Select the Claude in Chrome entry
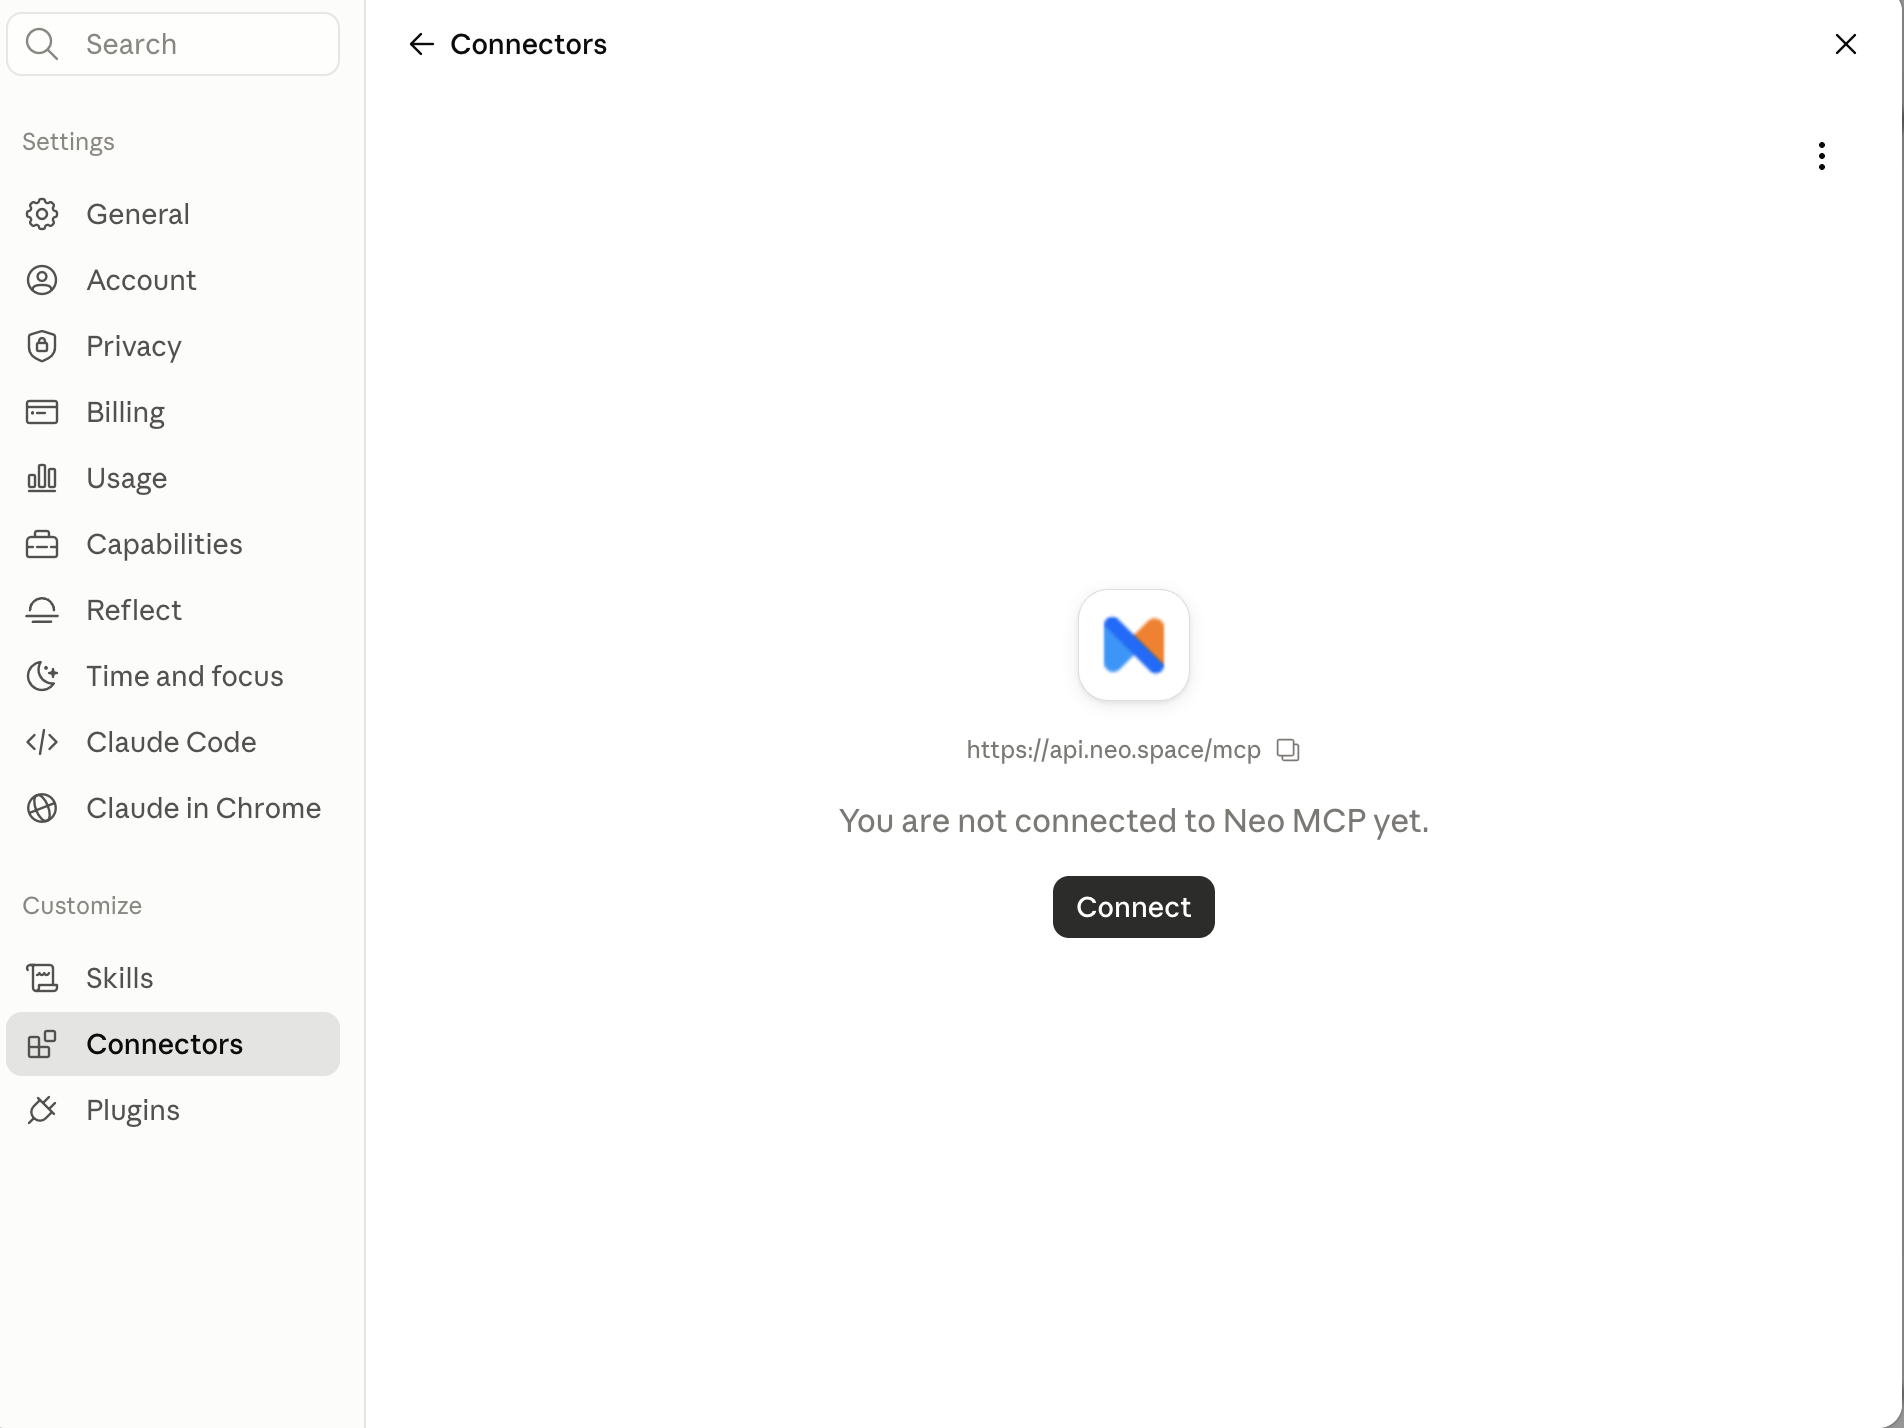 (173, 808)
